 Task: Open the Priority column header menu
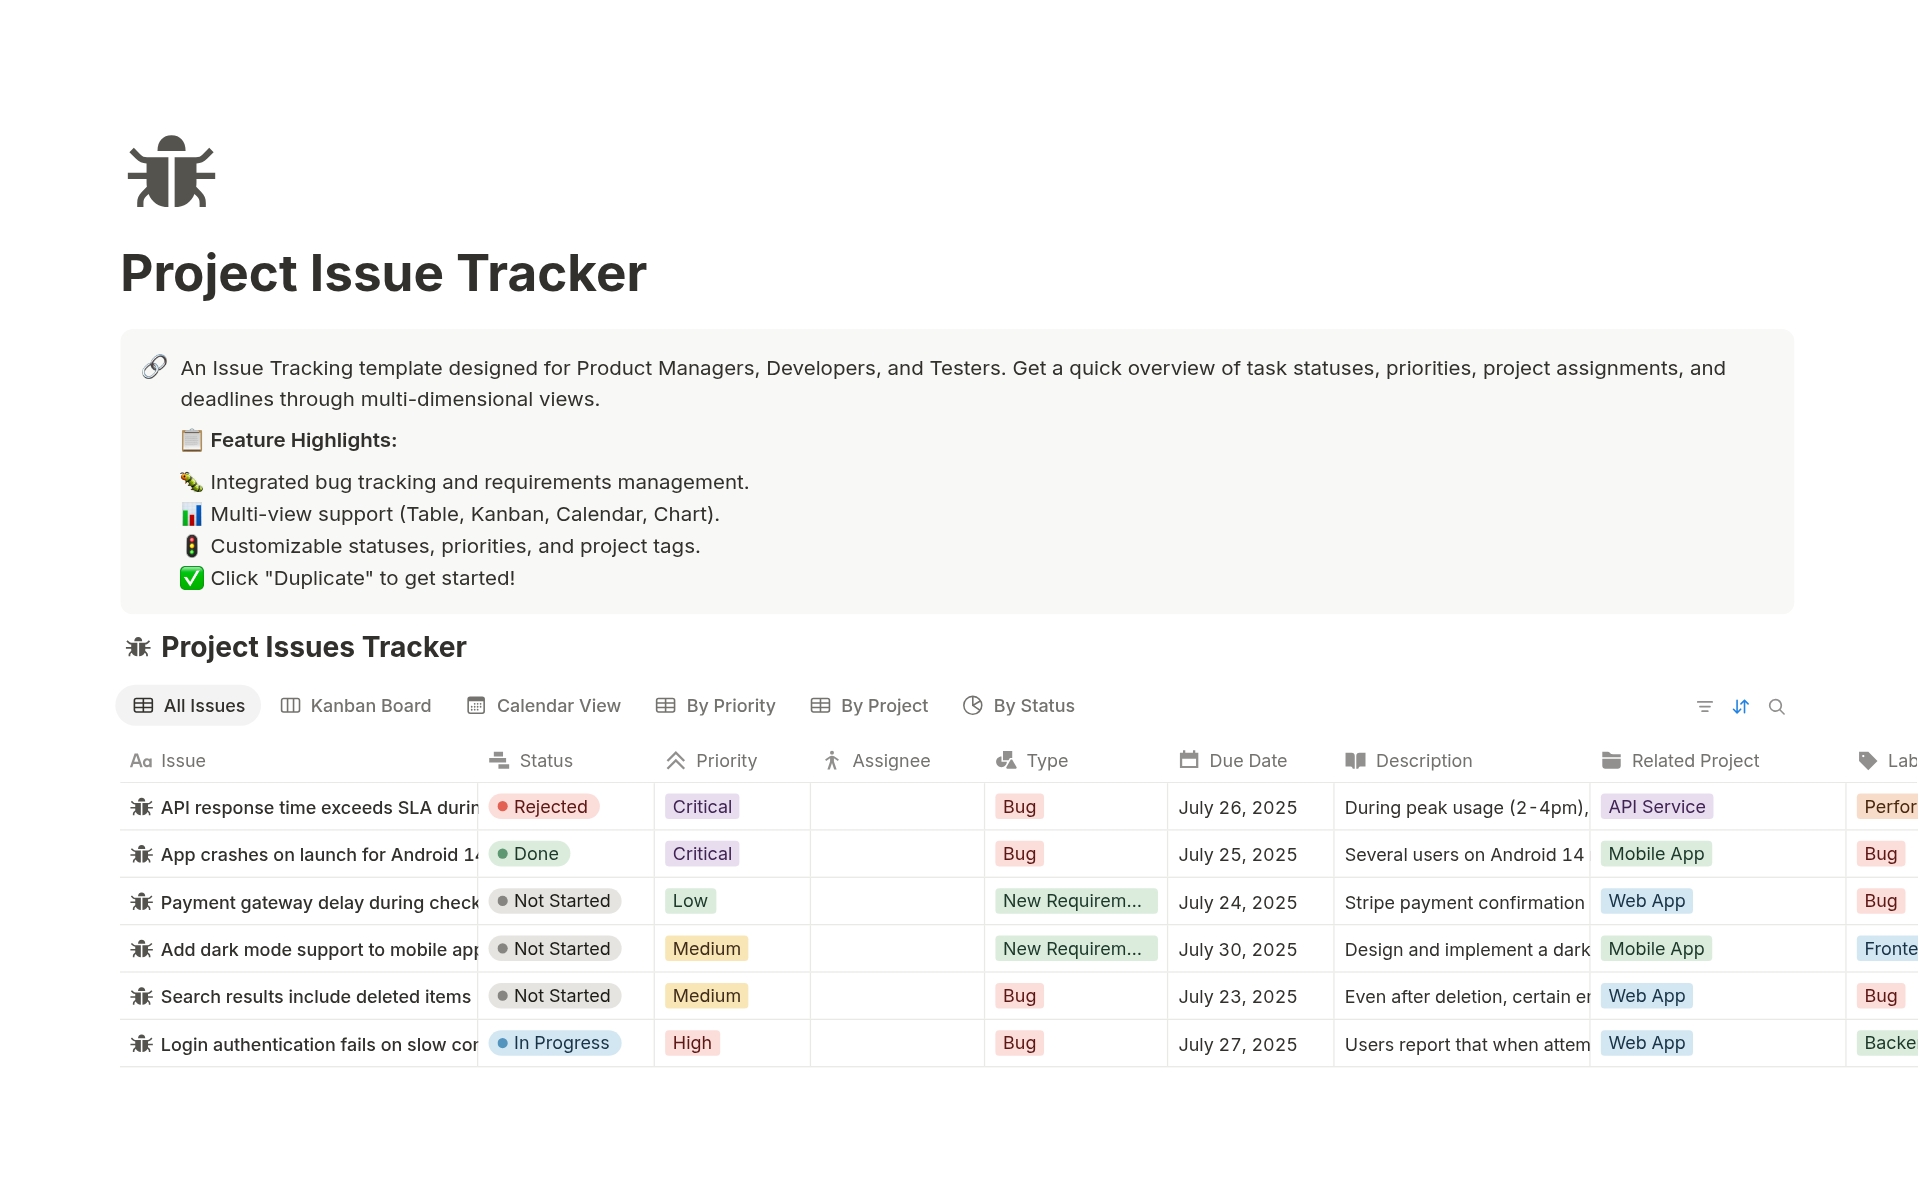click(x=725, y=761)
